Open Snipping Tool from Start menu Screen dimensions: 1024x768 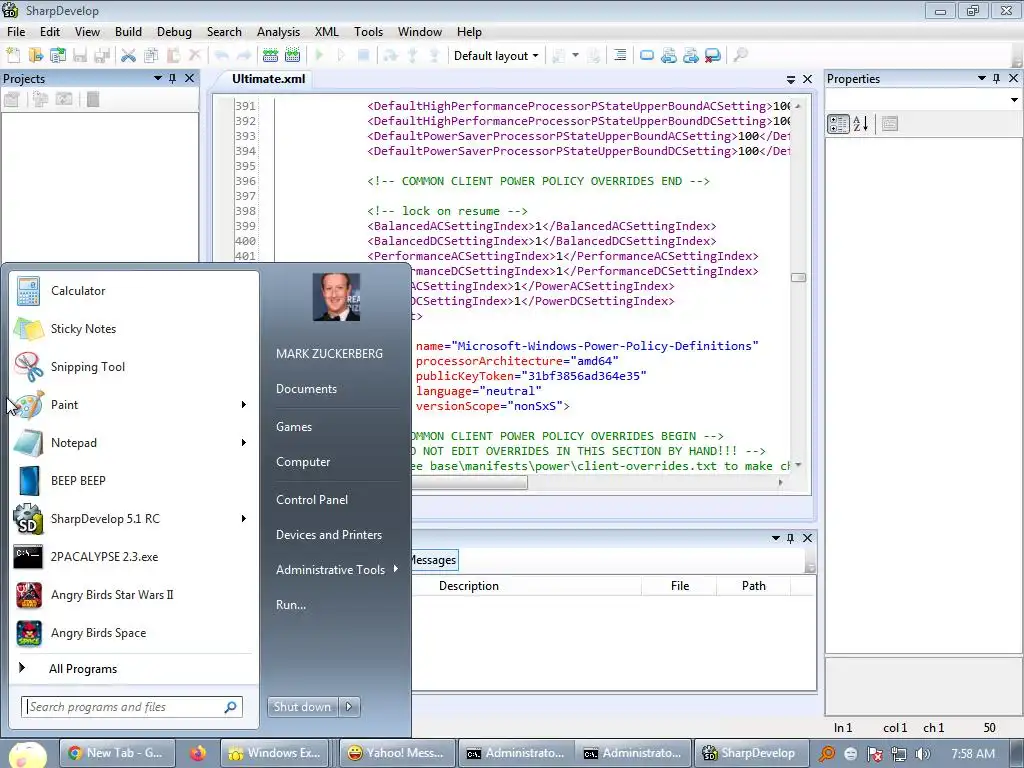pyautogui.click(x=134, y=366)
